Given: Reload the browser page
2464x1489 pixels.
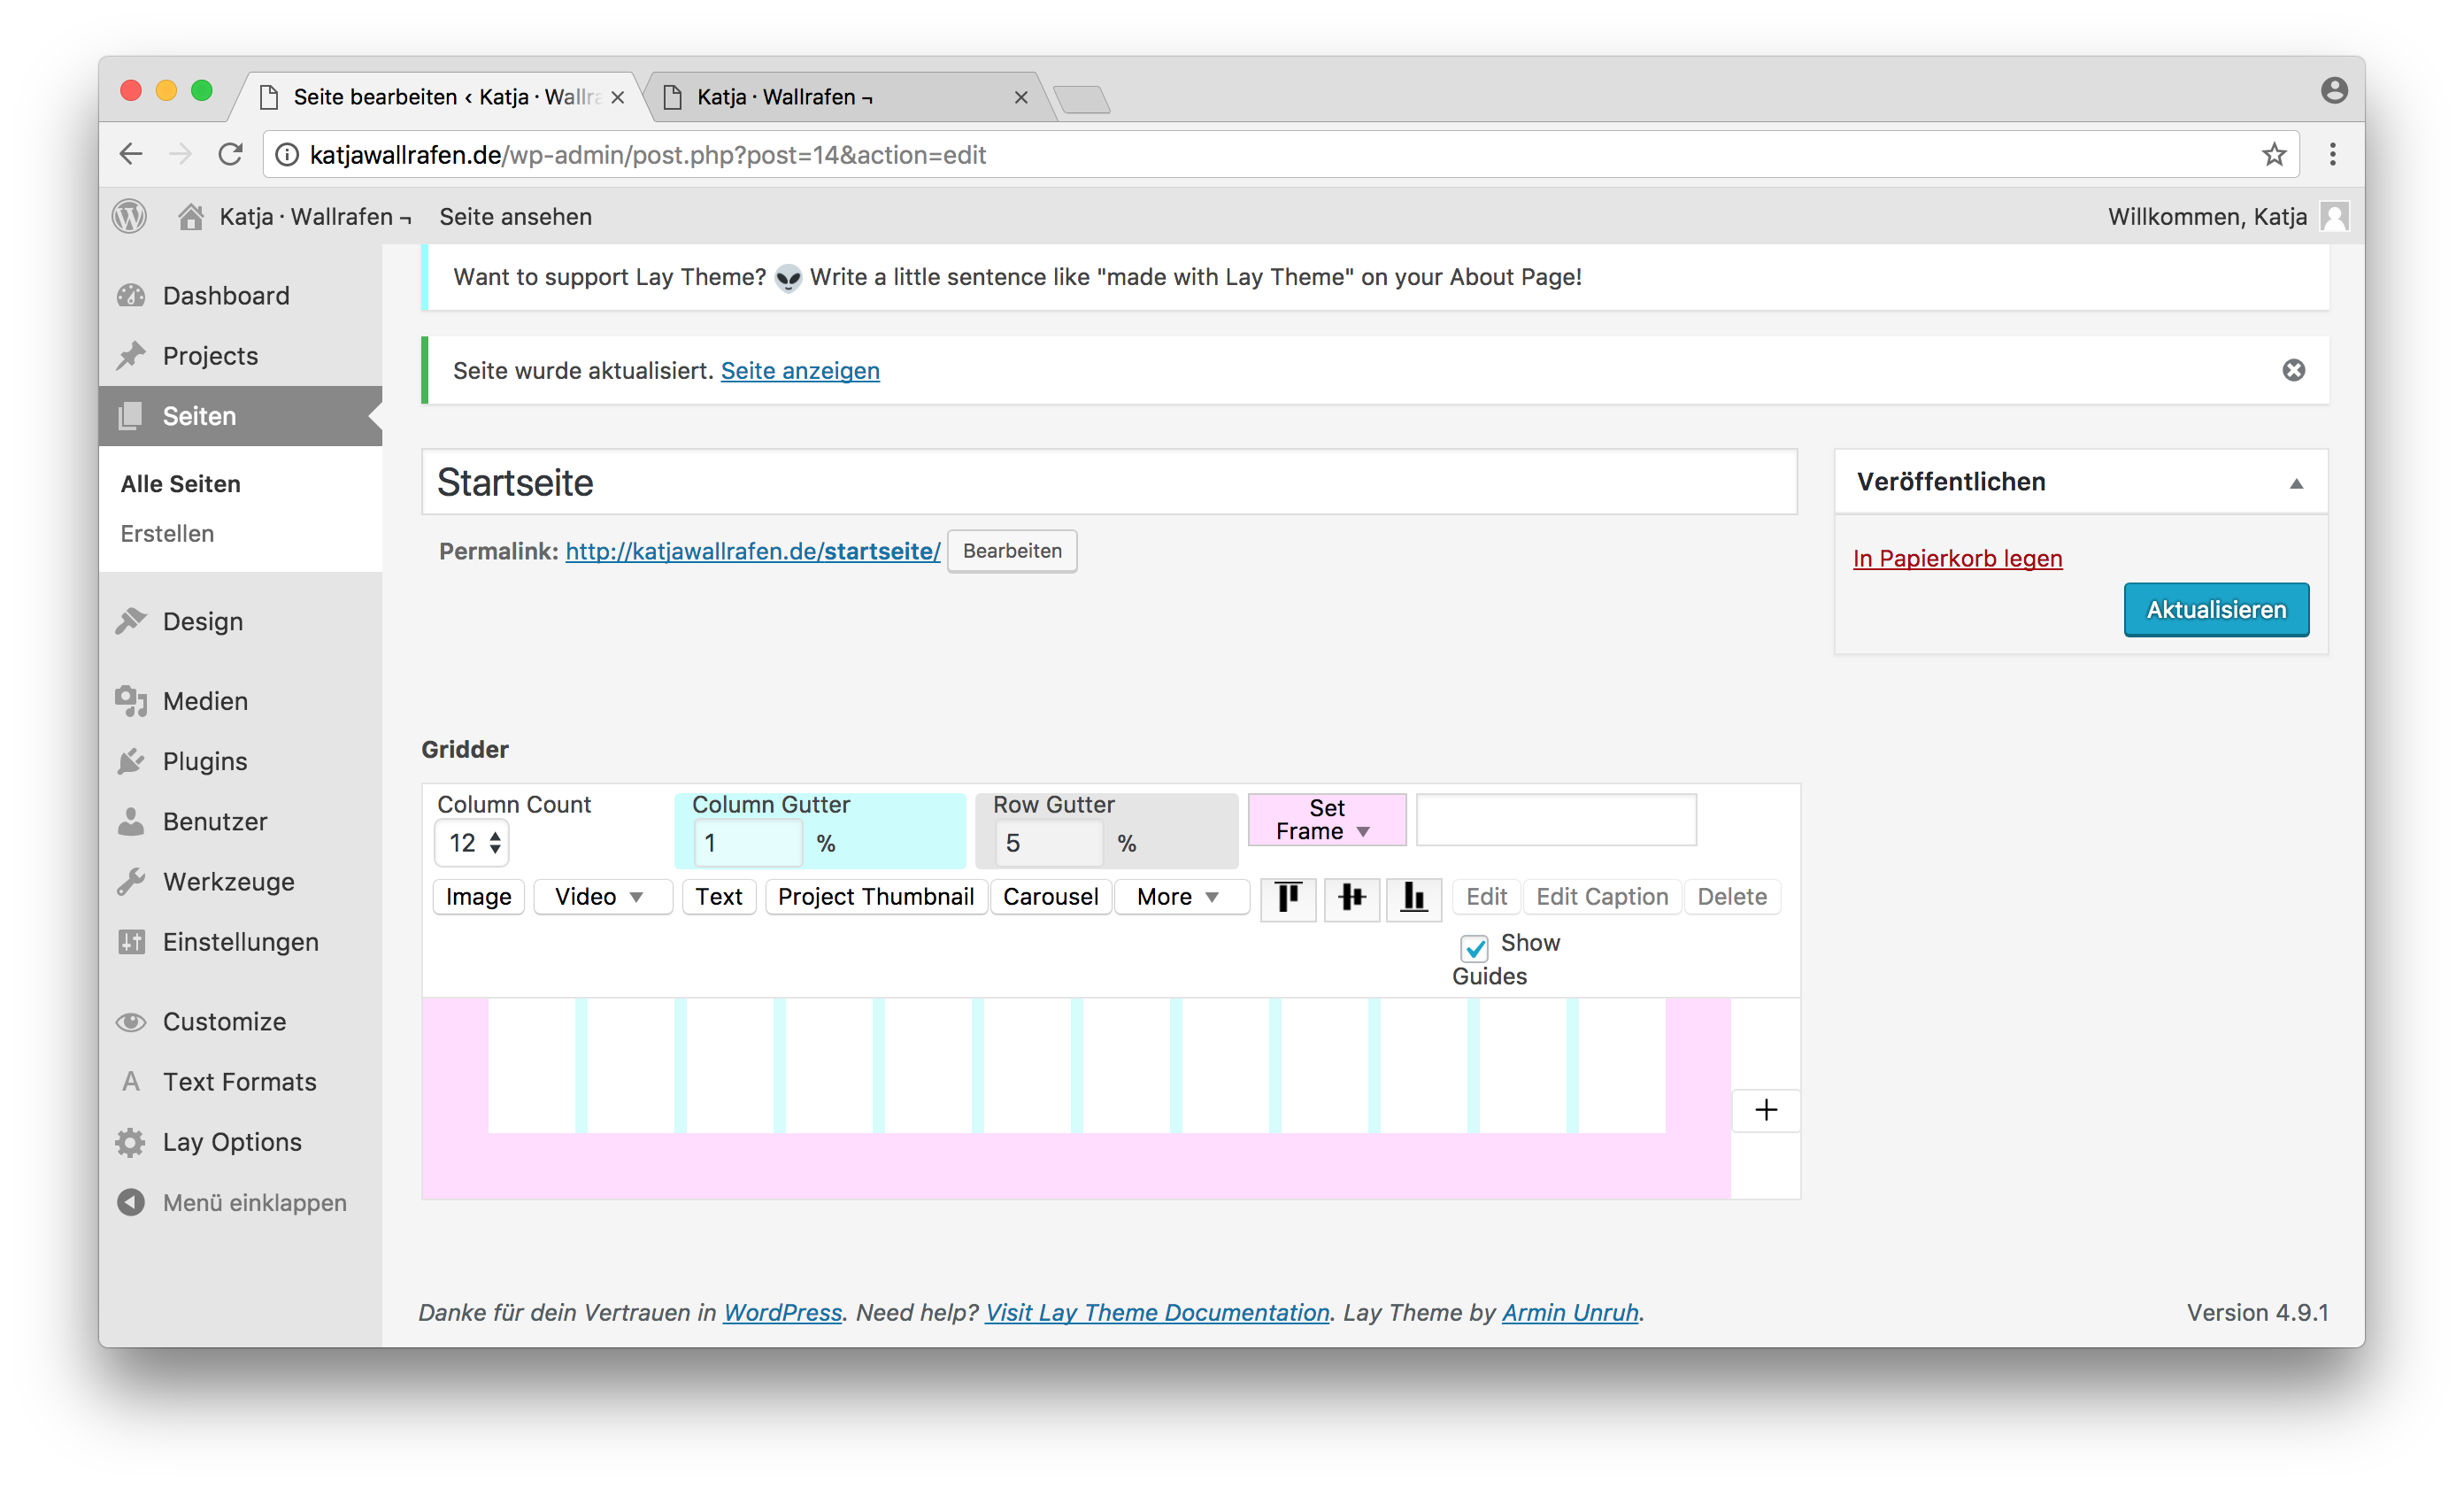Looking at the screenshot, I should (x=231, y=155).
